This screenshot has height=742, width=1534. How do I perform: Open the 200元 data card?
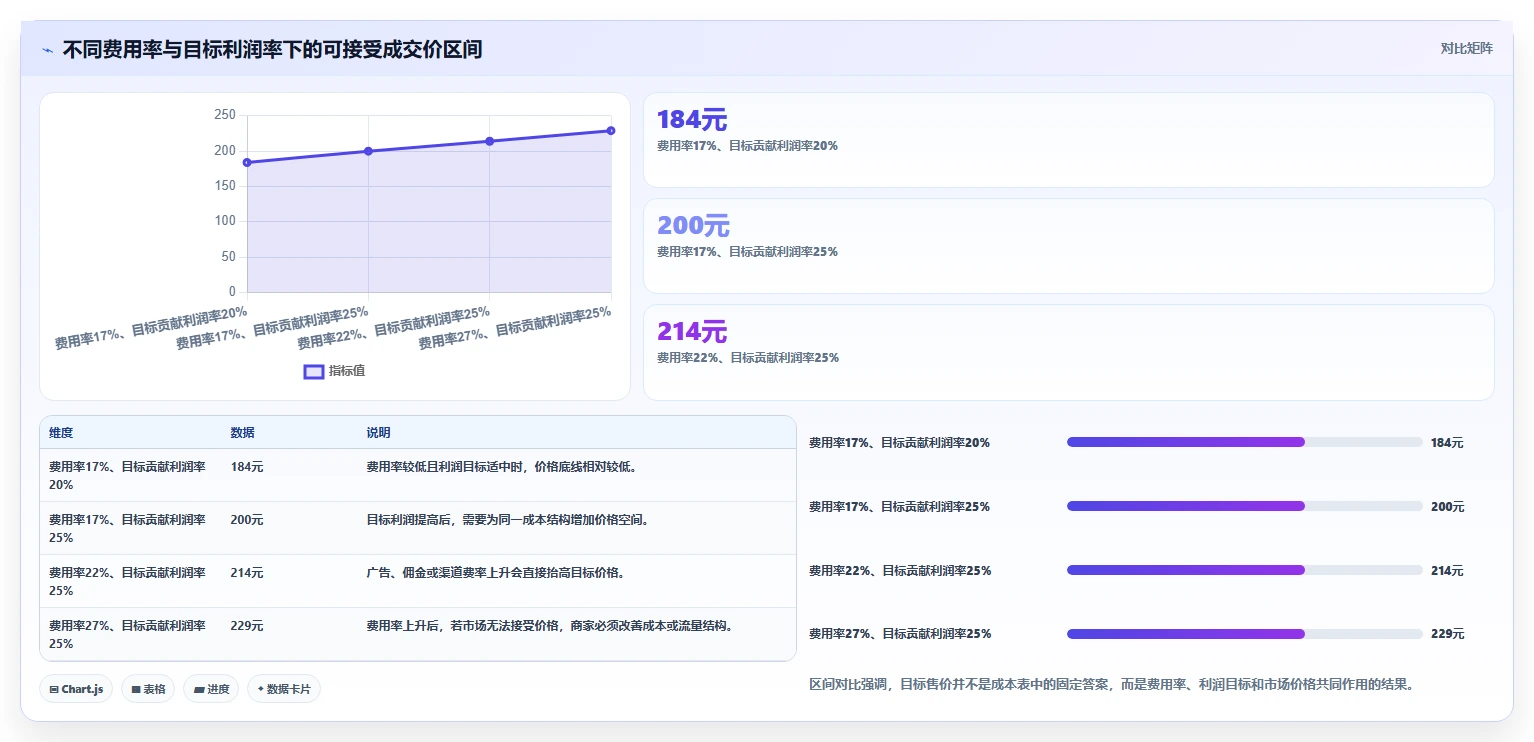(1068, 246)
